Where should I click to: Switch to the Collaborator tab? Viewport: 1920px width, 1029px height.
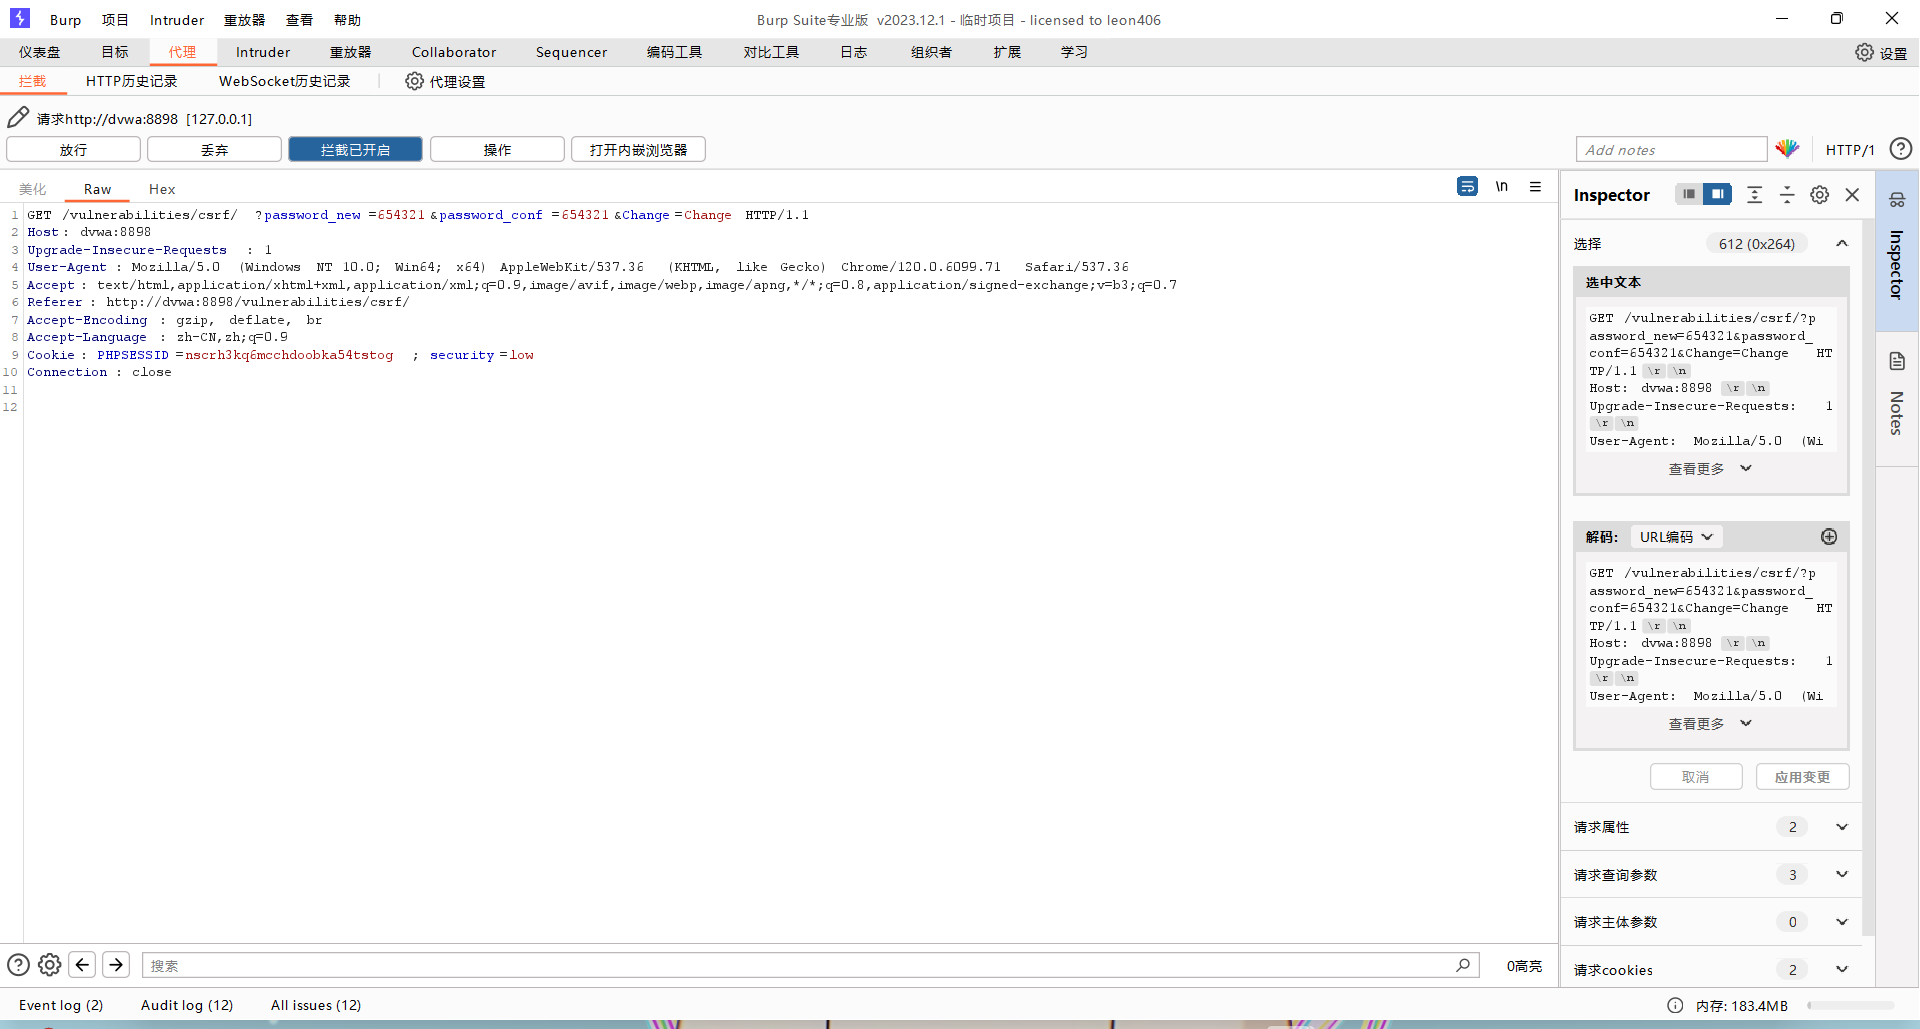(x=454, y=52)
